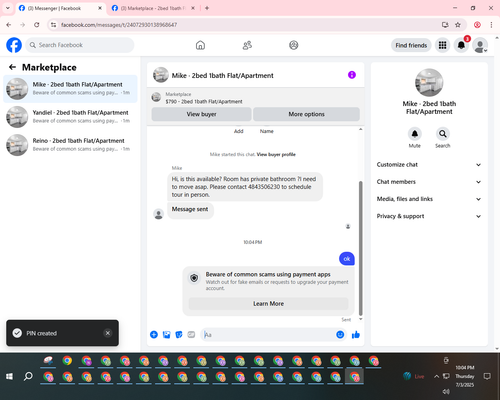The height and width of the screenshot is (400, 500).
Task: Open Windows taskbar search
Action: [x=28, y=376]
